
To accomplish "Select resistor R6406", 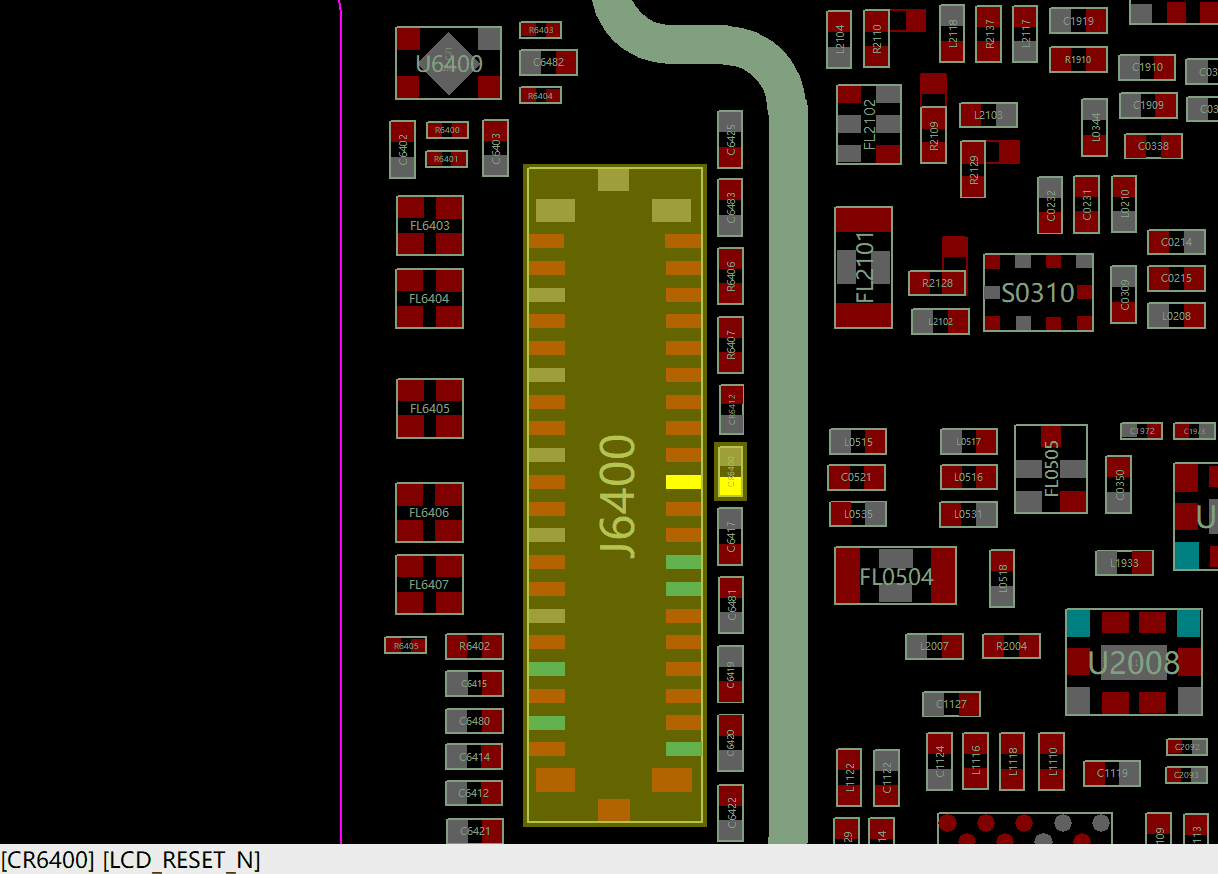I will point(731,276).
